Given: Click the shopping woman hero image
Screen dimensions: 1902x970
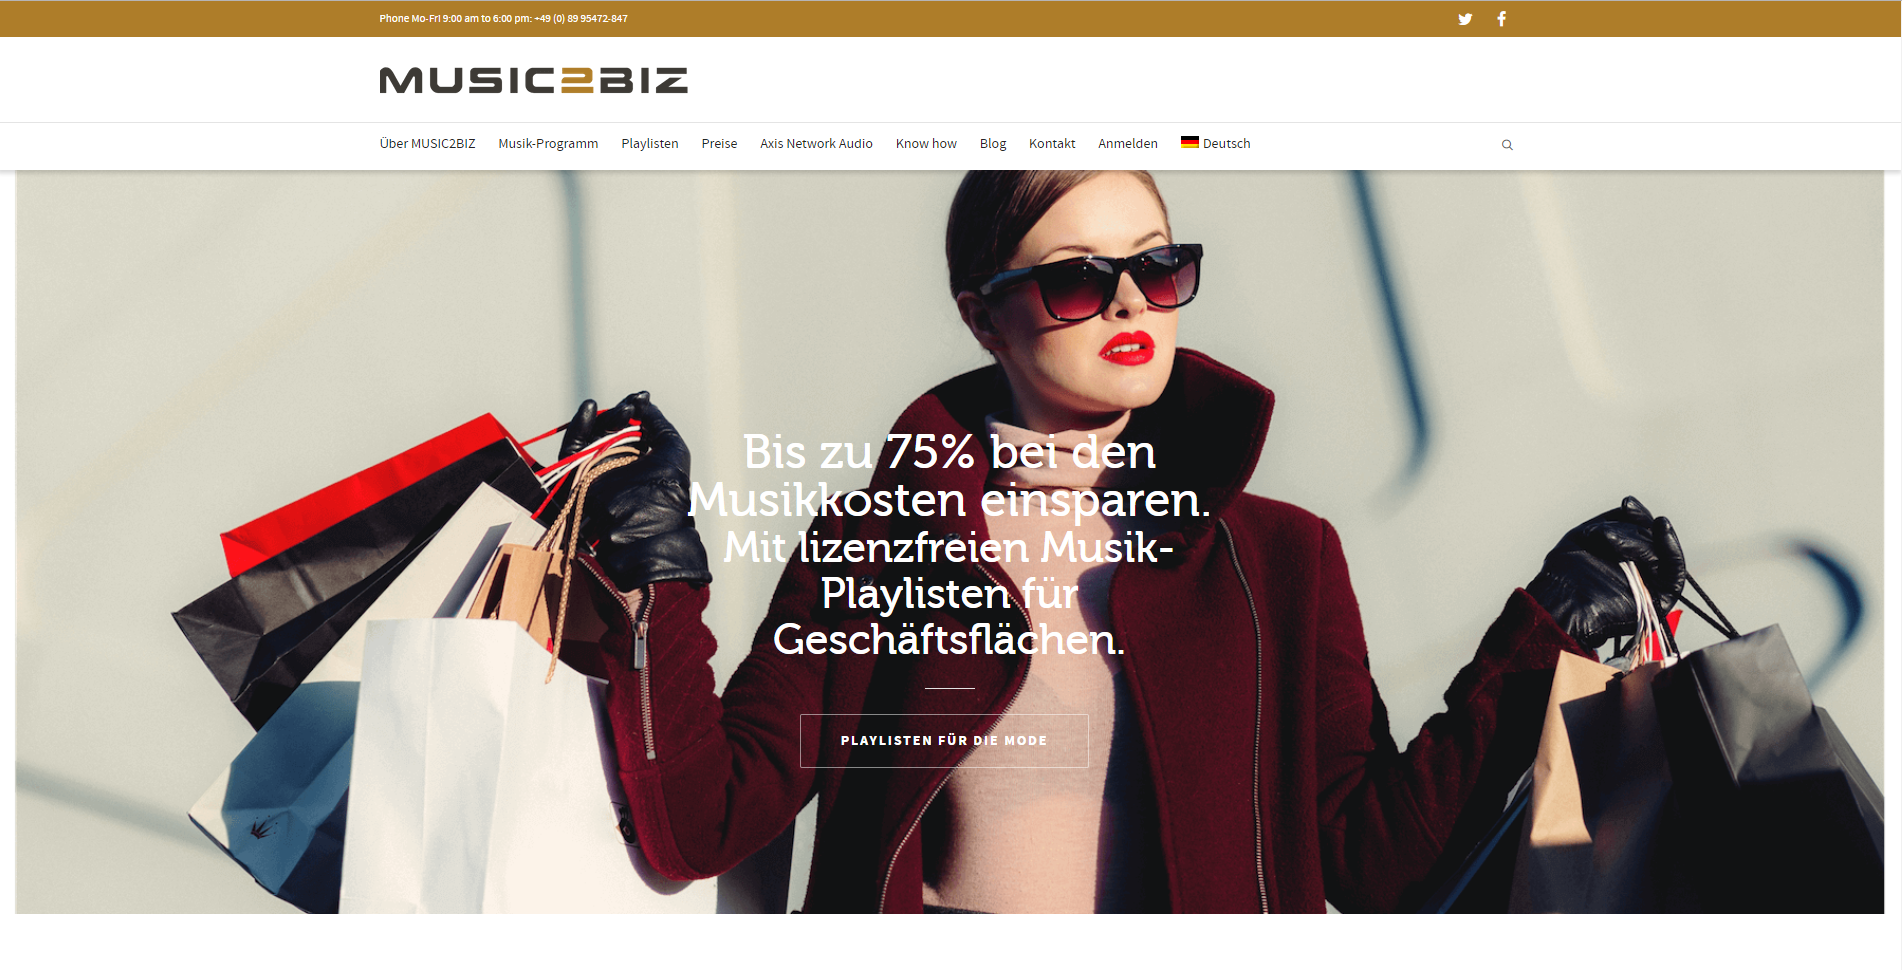Looking at the screenshot, I should tap(949, 541).
